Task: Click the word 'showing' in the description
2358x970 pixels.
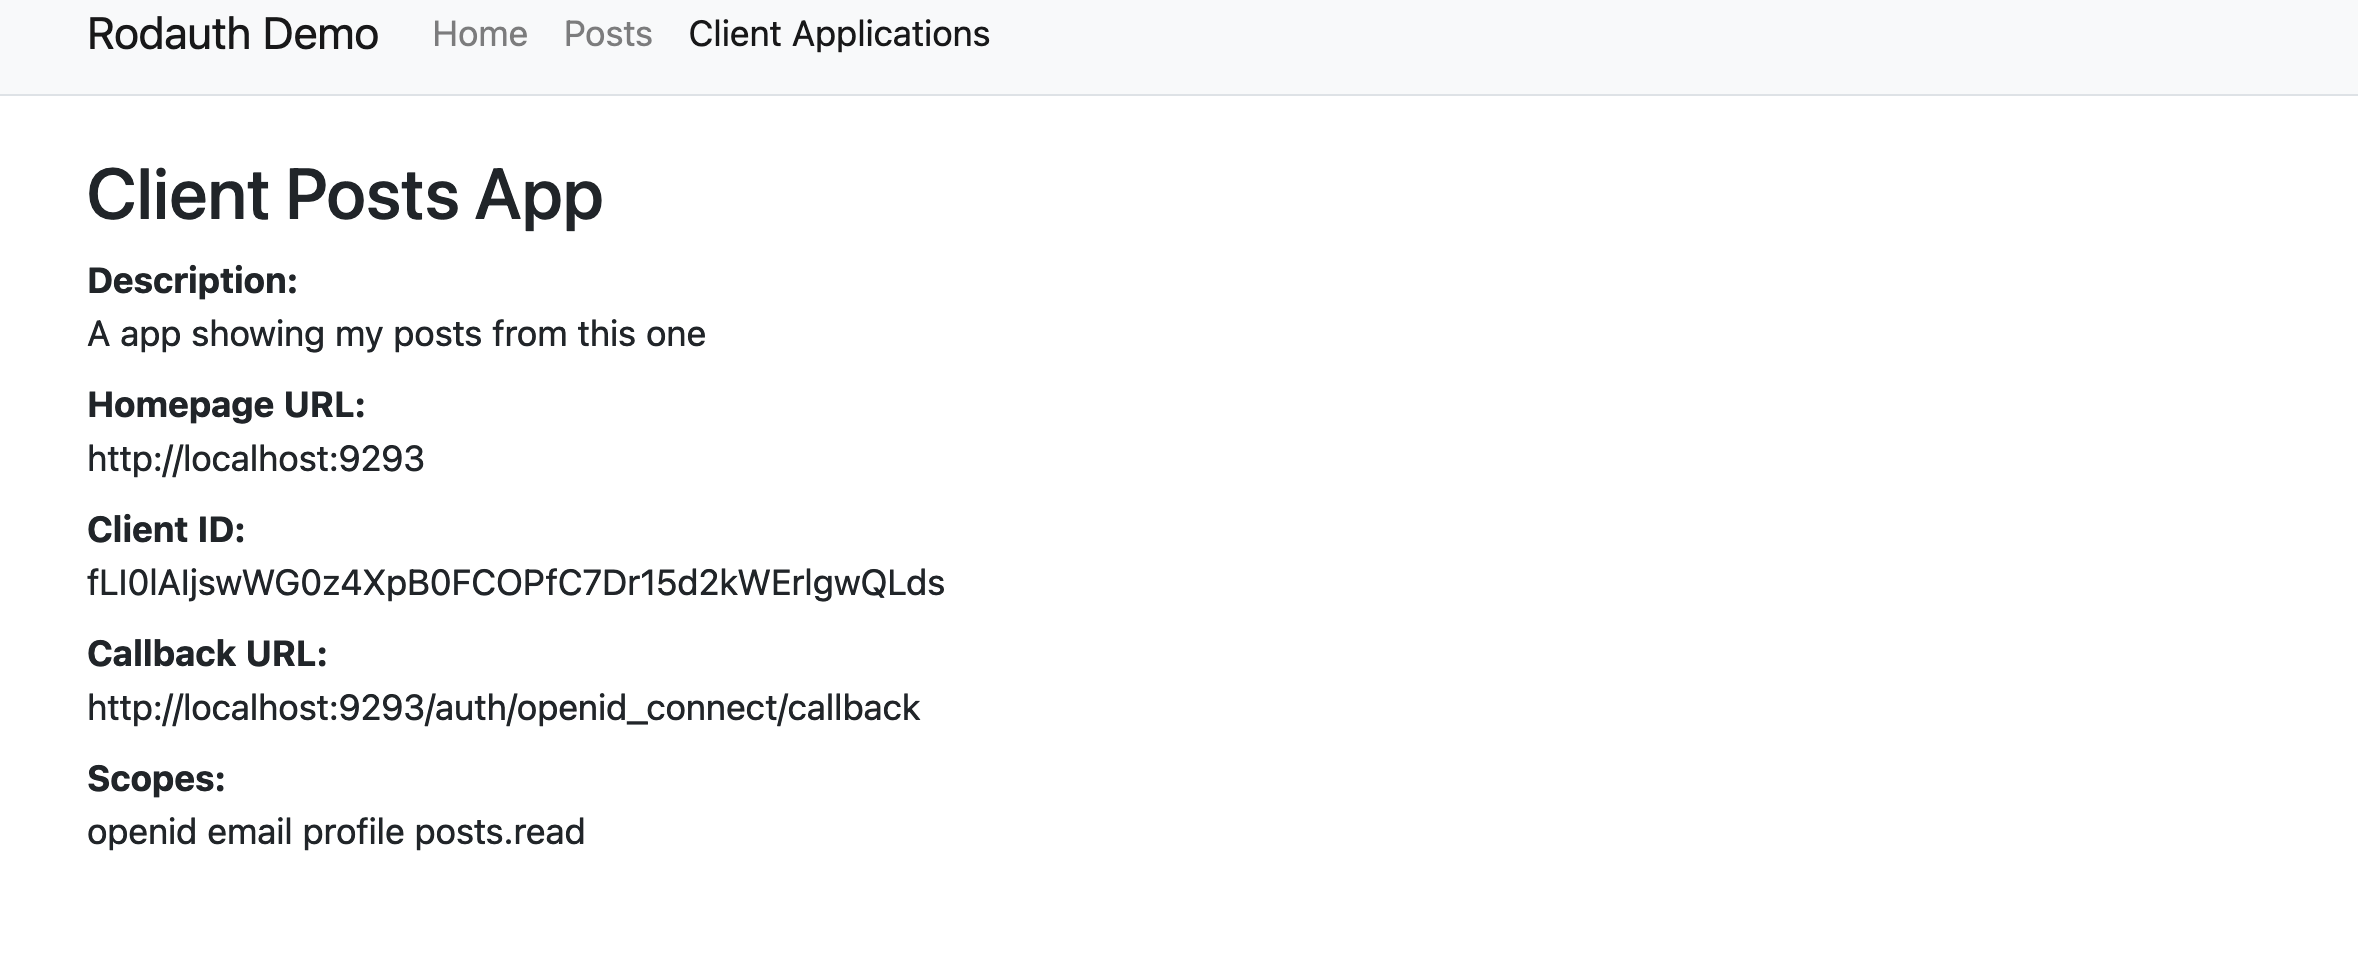Action: (x=257, y=334)
